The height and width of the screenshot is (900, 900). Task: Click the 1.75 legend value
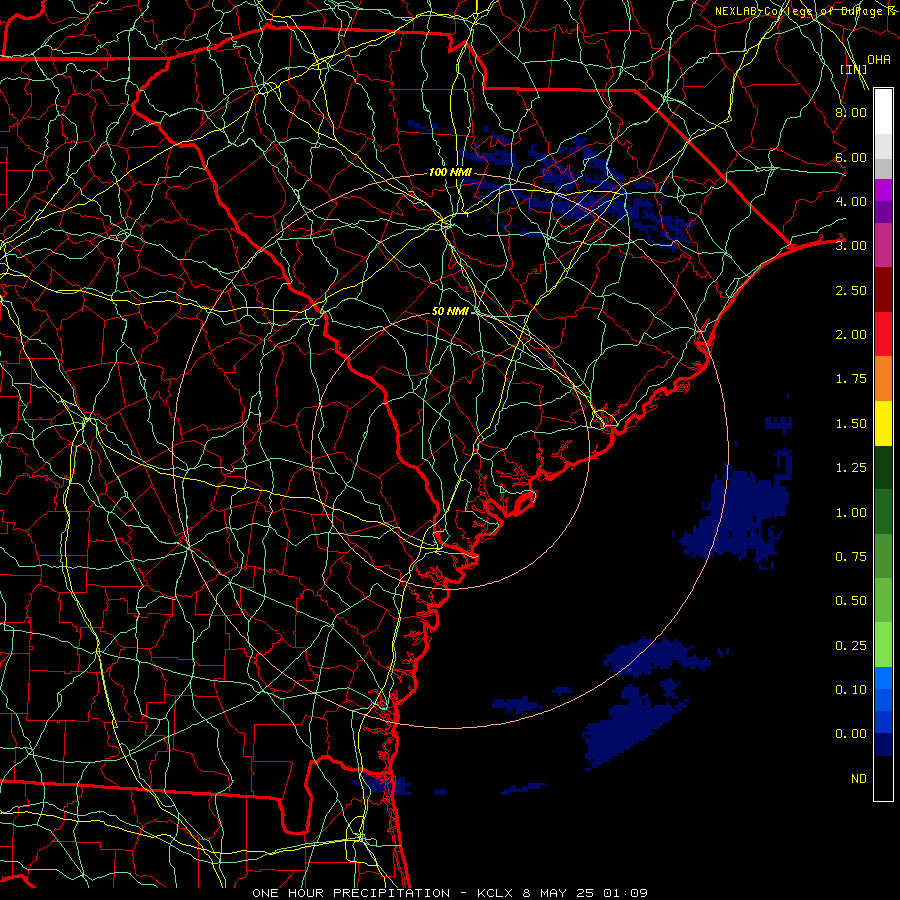point(851,379)
